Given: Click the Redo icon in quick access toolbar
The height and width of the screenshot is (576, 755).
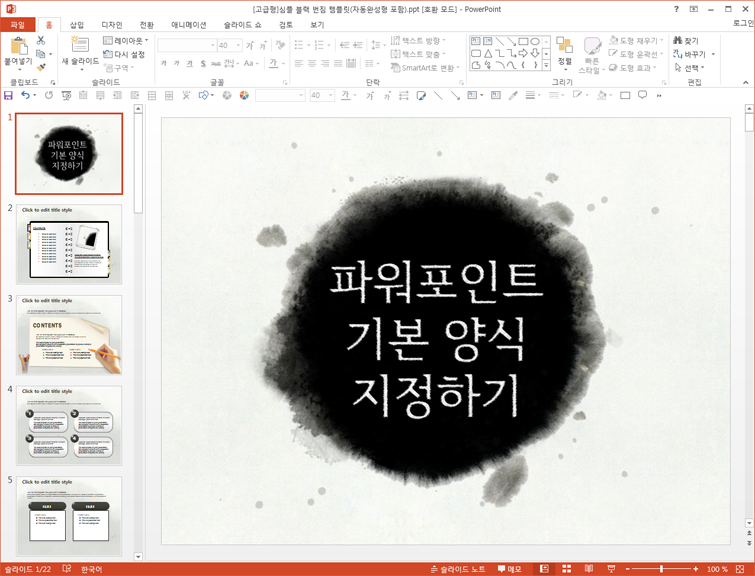Looking at the screenshot, I should pyautogui.click(x=49, y=95).
